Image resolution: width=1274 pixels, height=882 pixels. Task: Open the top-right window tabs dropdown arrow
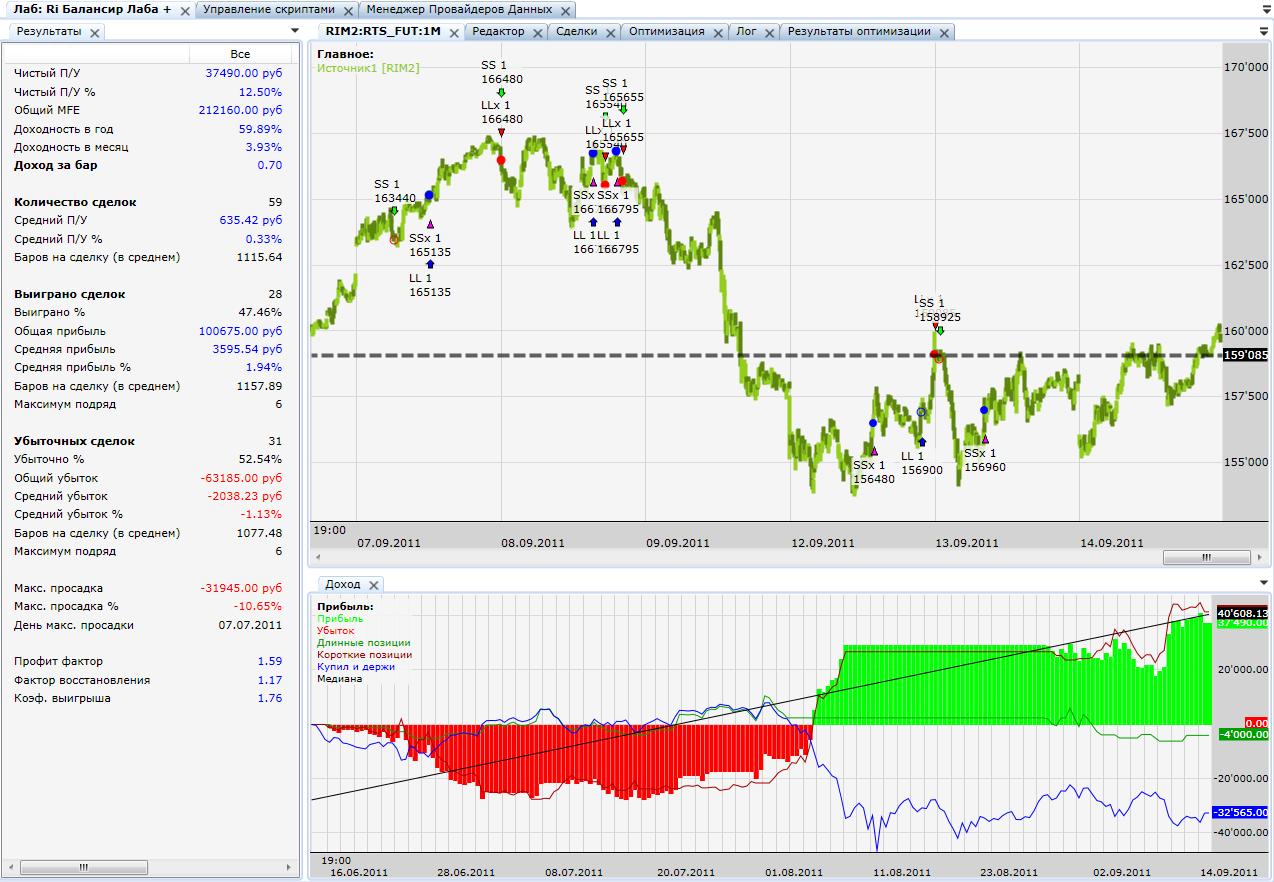point(1264,9)
